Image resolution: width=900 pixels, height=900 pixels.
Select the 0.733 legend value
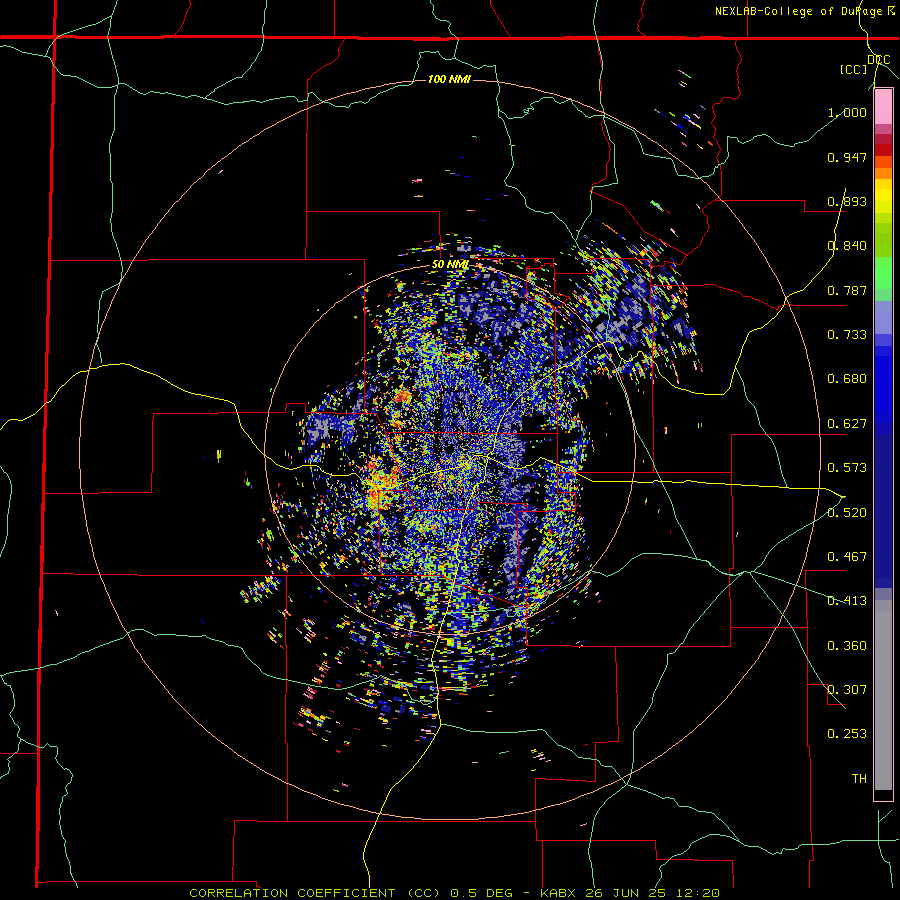click(x=847, y=335)
